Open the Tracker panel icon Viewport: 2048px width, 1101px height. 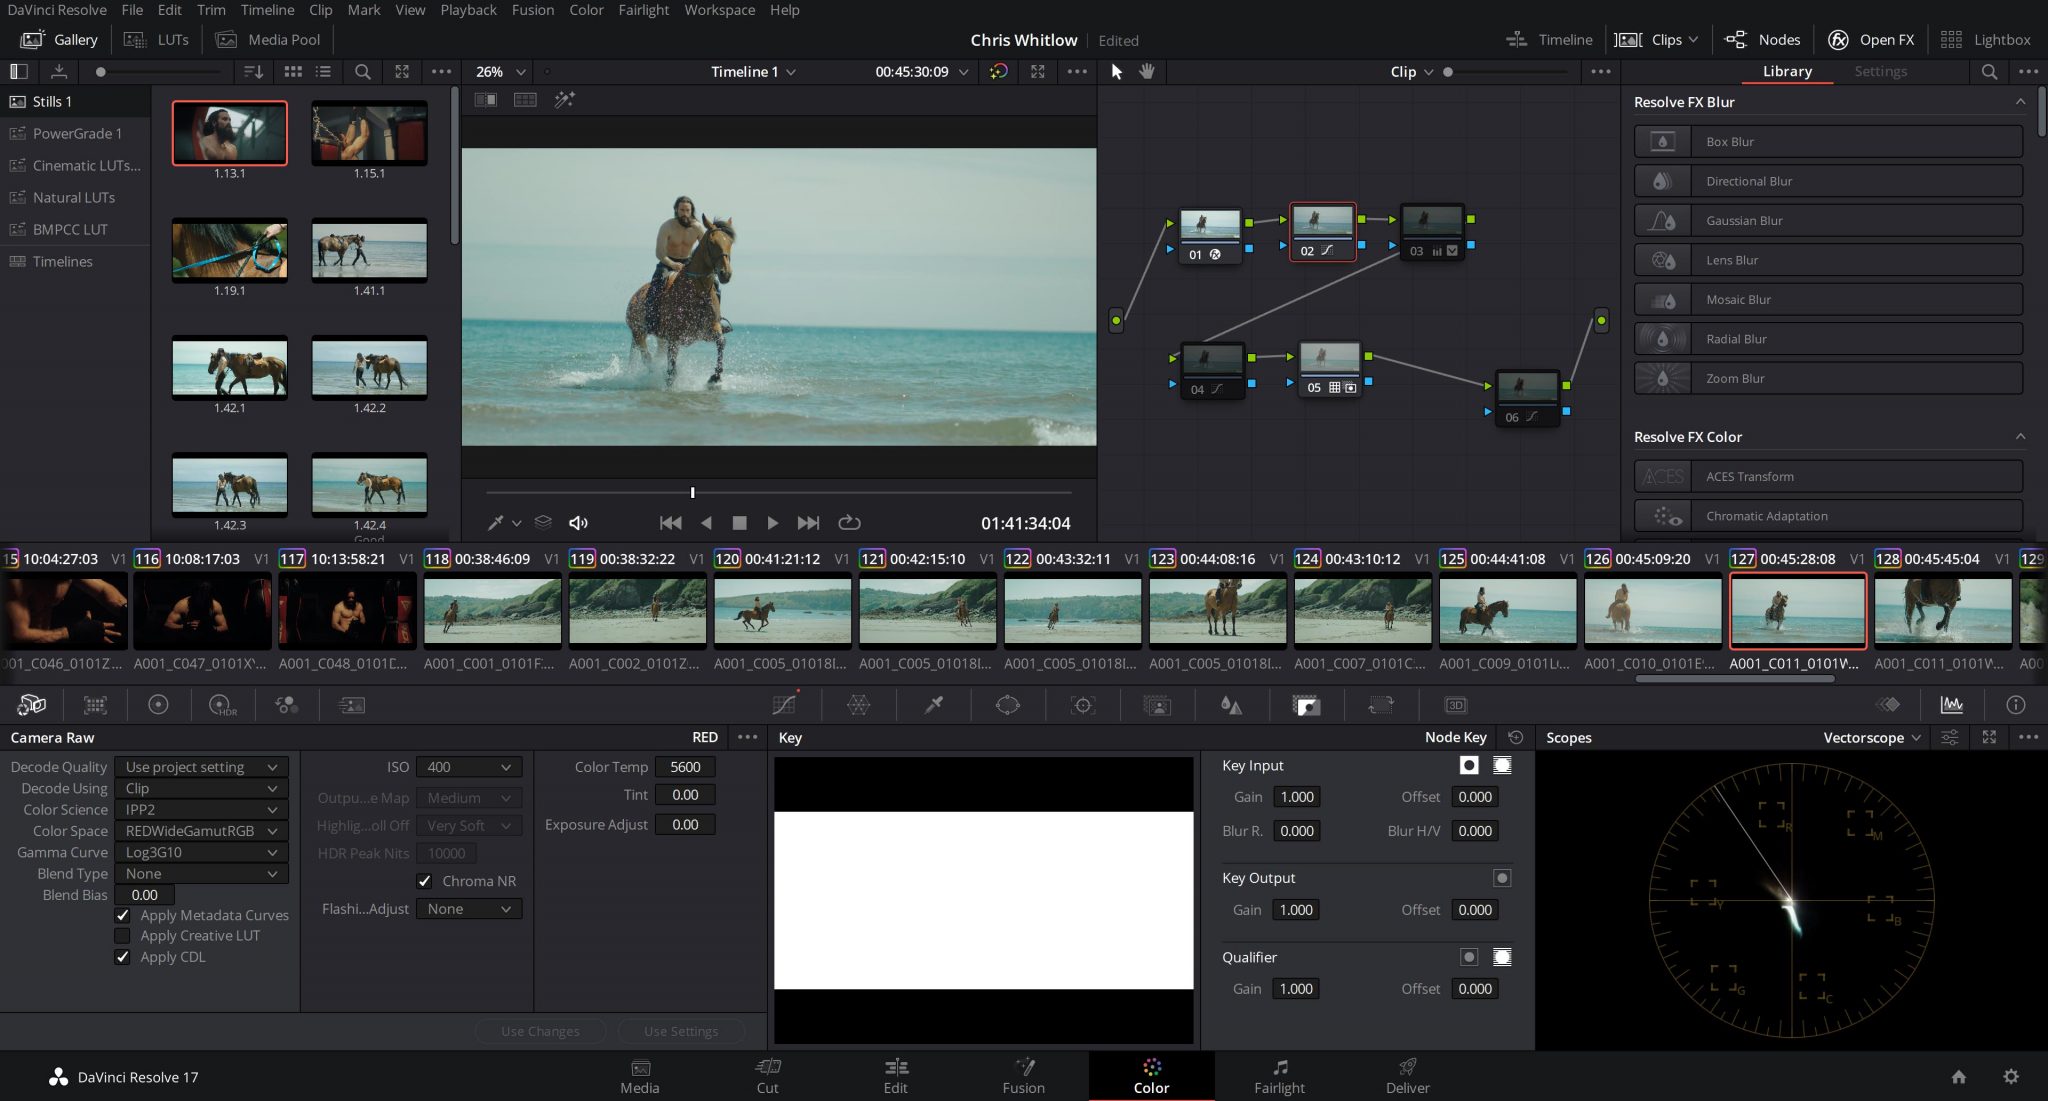[1083, 705]
